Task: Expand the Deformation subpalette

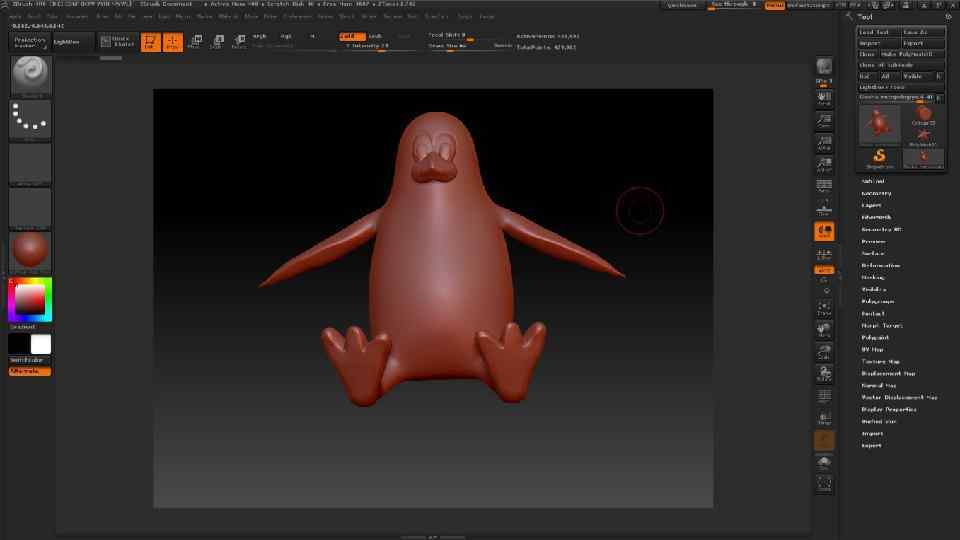Action: pyautogui.click(x=881, y=265)
